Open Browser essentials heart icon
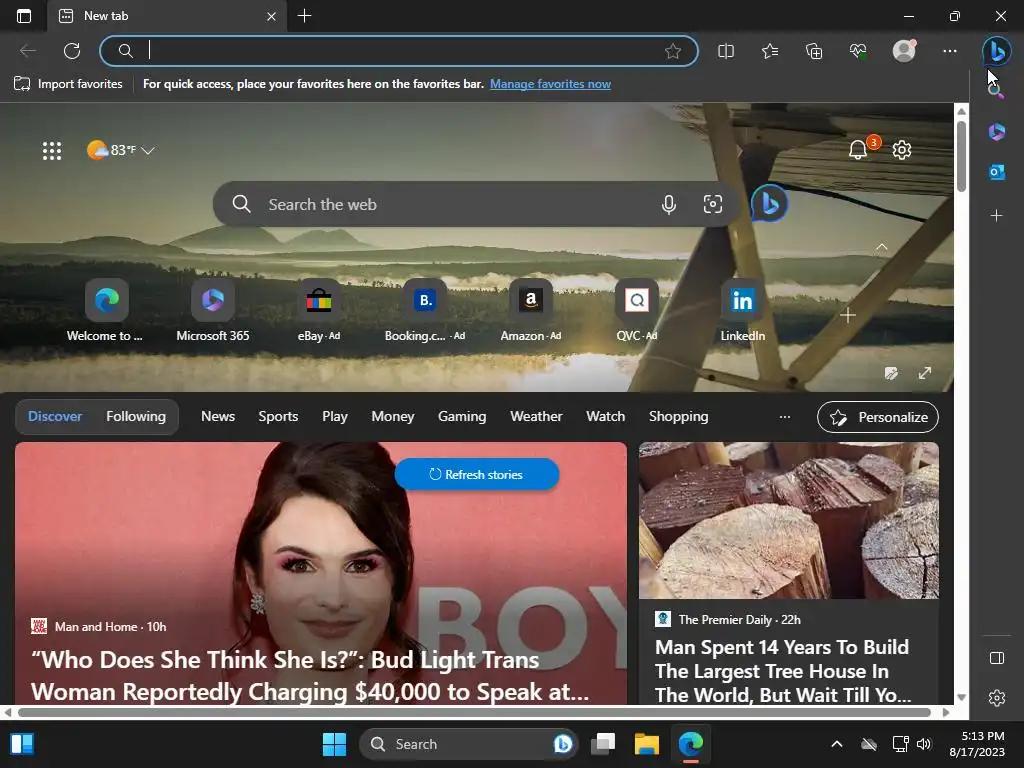The height and width of the screenshot is (768, 1024). point(858,51)
